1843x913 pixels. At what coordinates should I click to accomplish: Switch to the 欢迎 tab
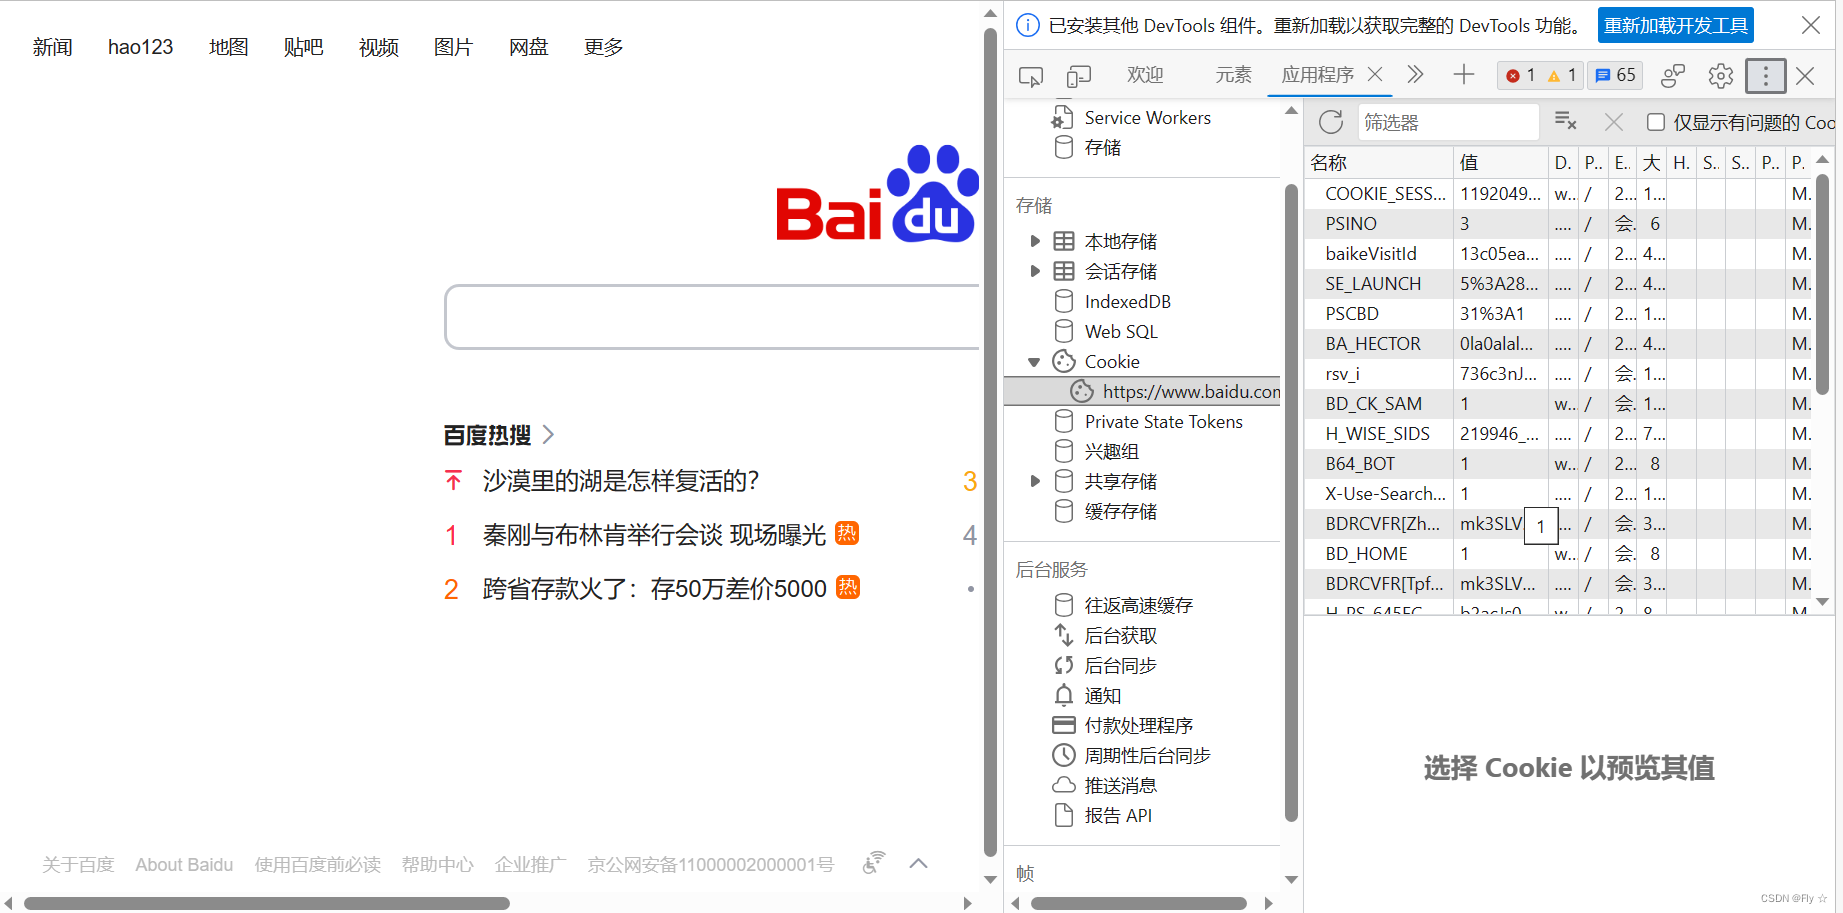point(1145,75)
